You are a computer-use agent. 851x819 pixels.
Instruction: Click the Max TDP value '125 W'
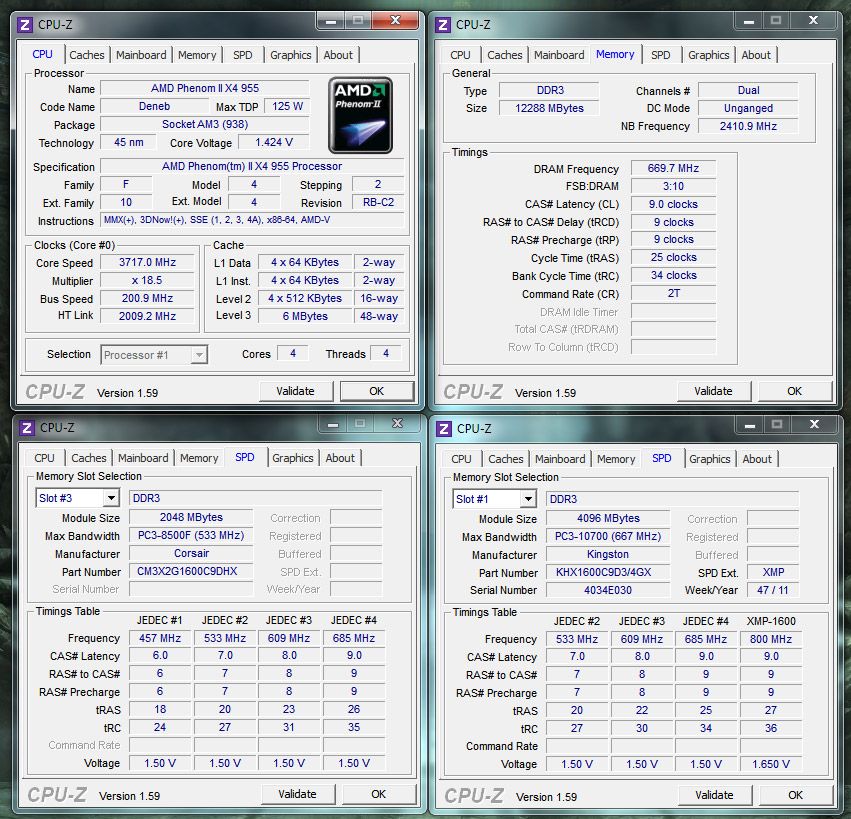pyautogui.click(x=287, y=106)
